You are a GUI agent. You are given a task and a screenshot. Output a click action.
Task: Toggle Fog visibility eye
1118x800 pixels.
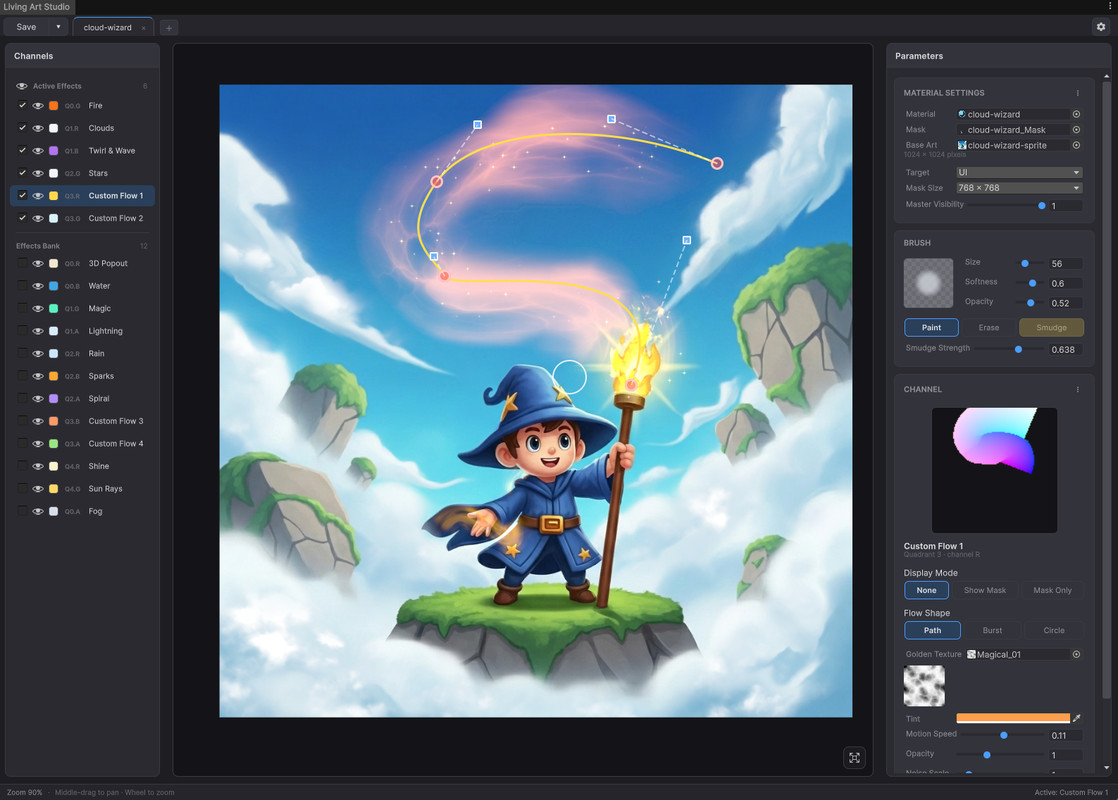(38, 511)
